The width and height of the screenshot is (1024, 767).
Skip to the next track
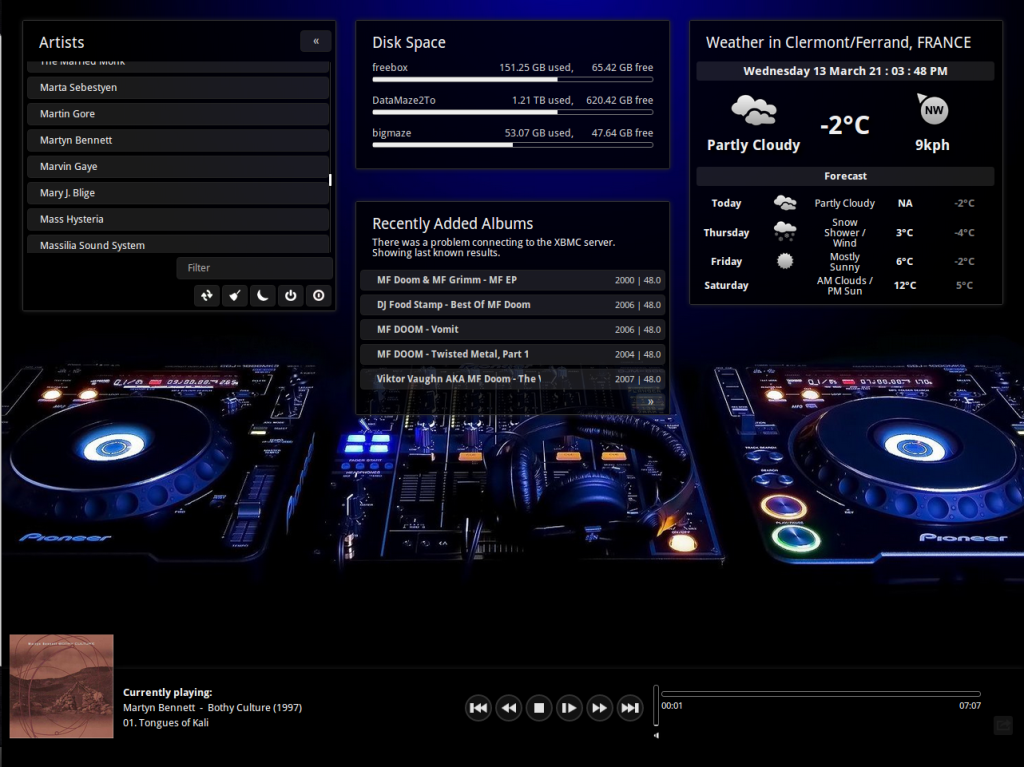pos(629,708)
